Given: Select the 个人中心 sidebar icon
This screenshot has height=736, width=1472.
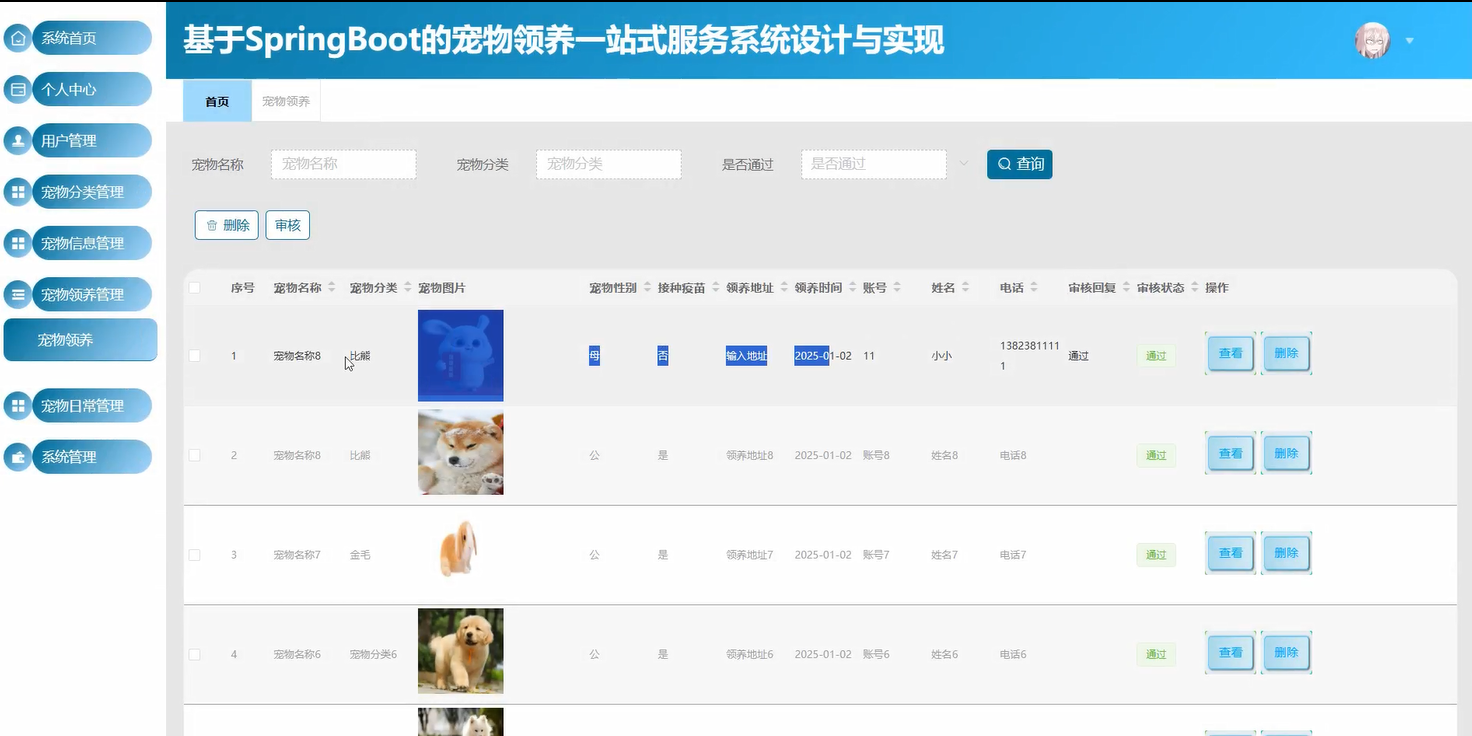Looking at the screenshot, I should (16, 88).
